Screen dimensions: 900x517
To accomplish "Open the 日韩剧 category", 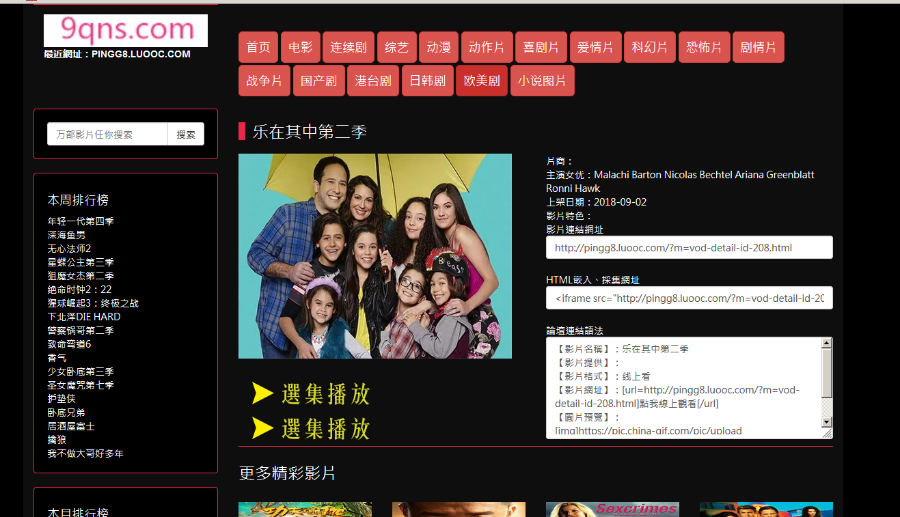I will click(x=428, y=81).
